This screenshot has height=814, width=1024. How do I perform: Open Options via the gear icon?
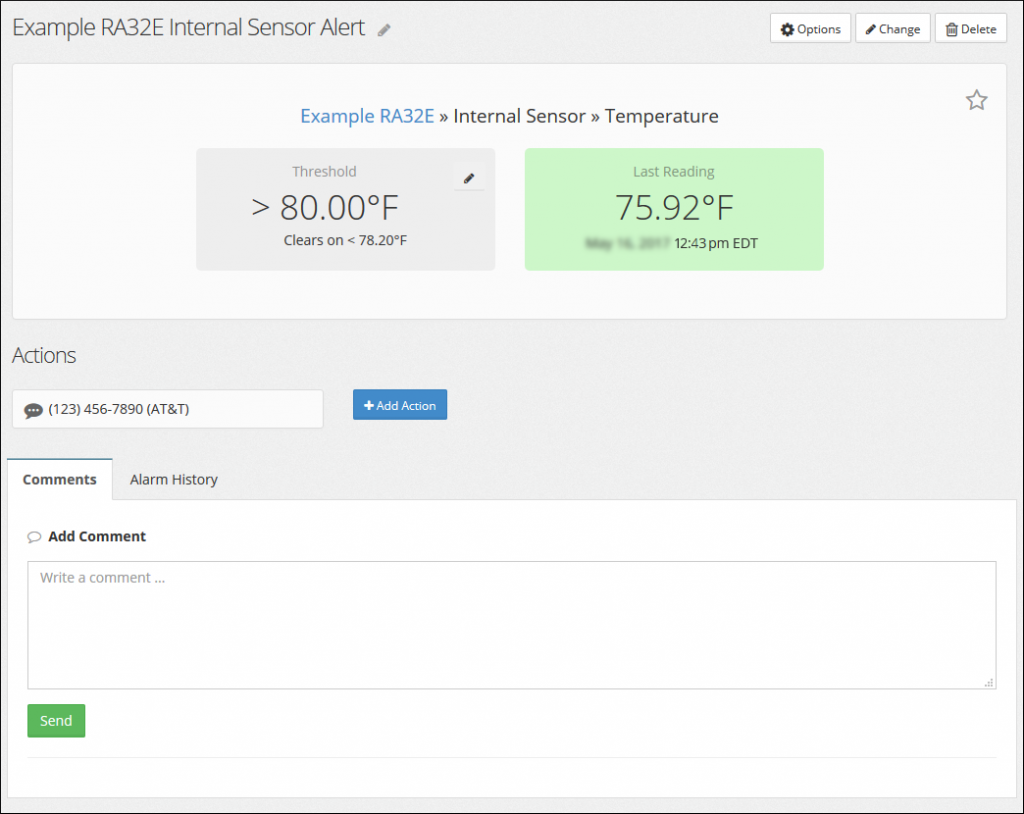[x=786, y=28]
